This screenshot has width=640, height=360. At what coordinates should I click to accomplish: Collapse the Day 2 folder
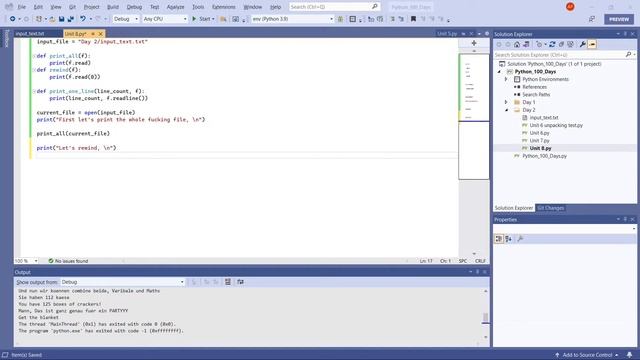(x=506, y=110)
